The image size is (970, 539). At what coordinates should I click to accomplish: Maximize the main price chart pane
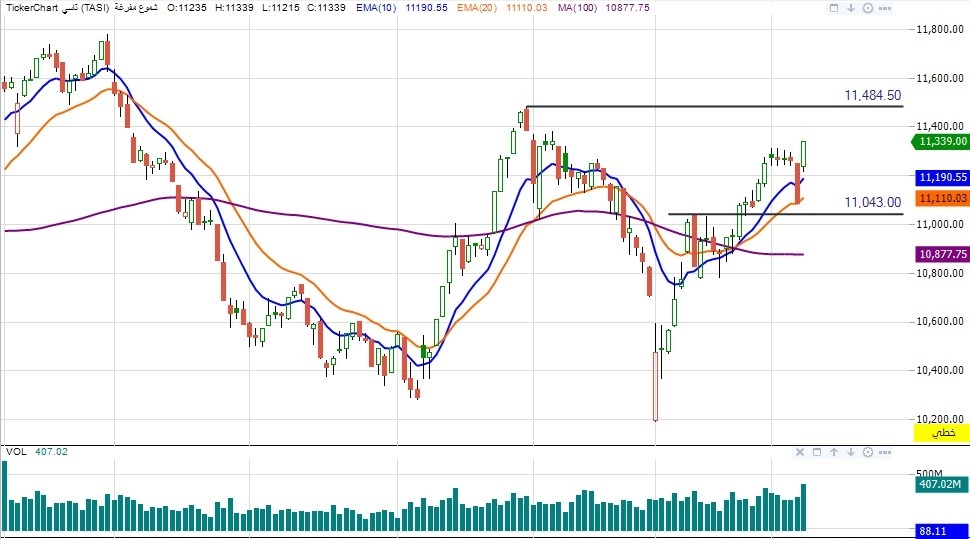click(x=835, y=7)
